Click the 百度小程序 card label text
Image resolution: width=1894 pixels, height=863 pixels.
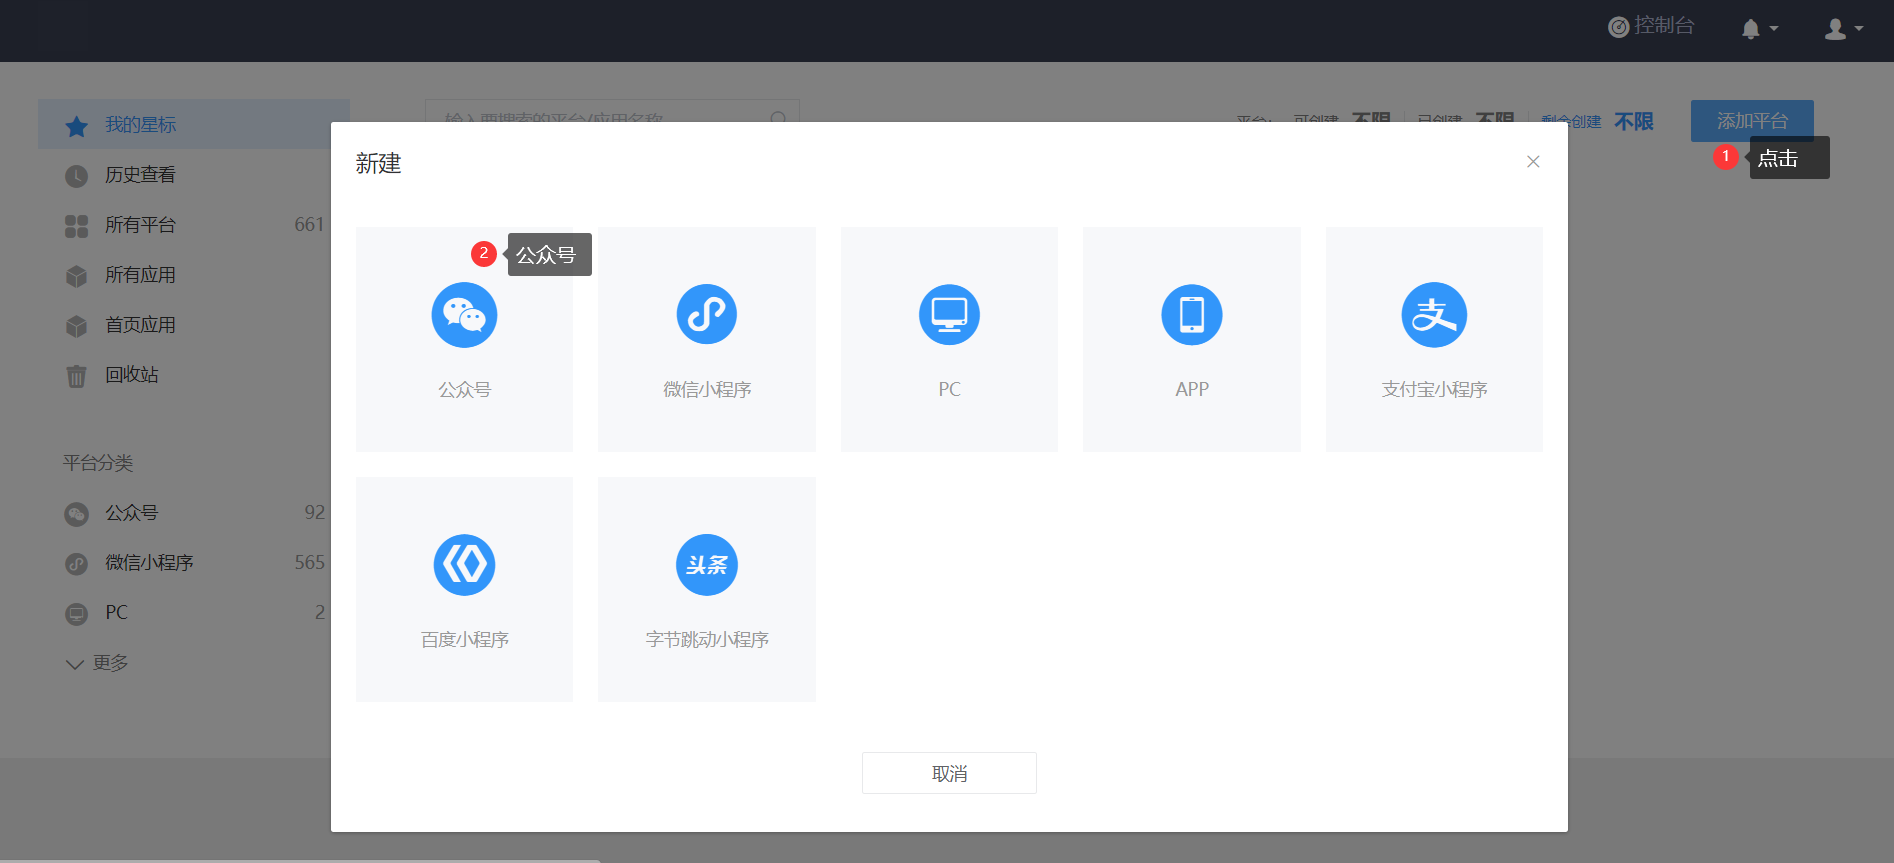click(x=464, y=639)
